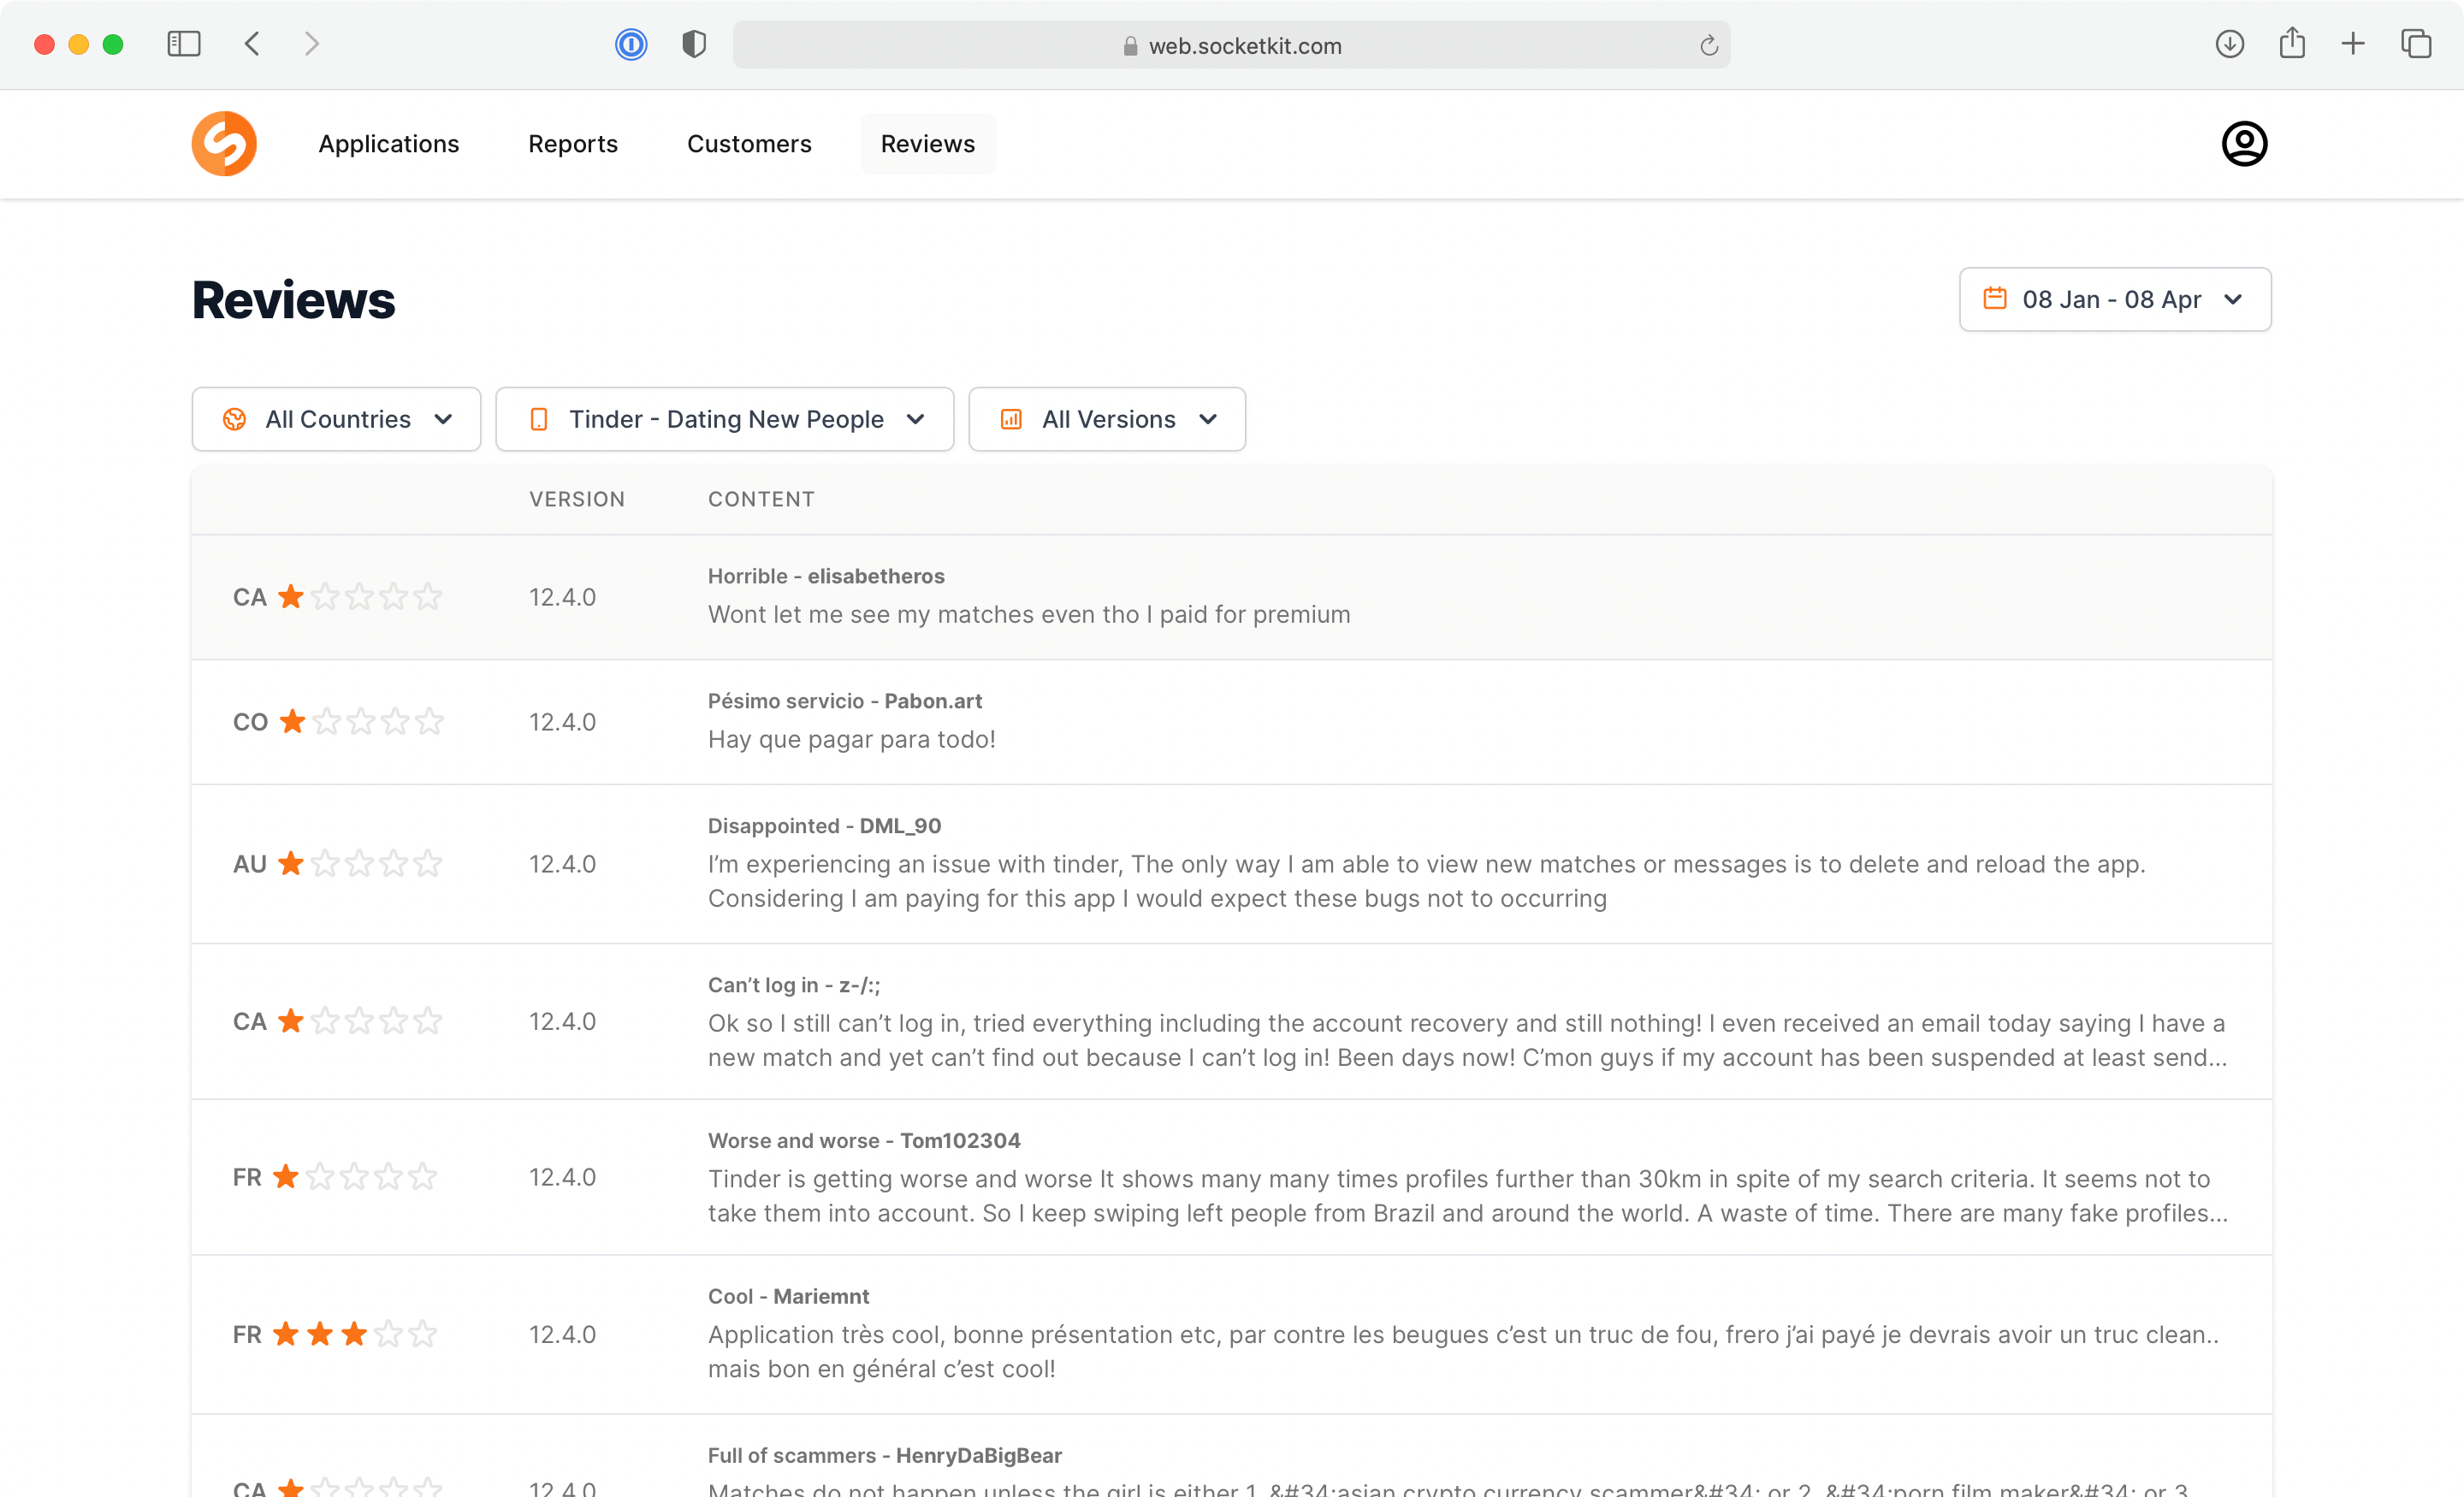Select Applications in the navigation bar
The image size is (2464, 1497).
pyautogui.click(x=389, y=143)
